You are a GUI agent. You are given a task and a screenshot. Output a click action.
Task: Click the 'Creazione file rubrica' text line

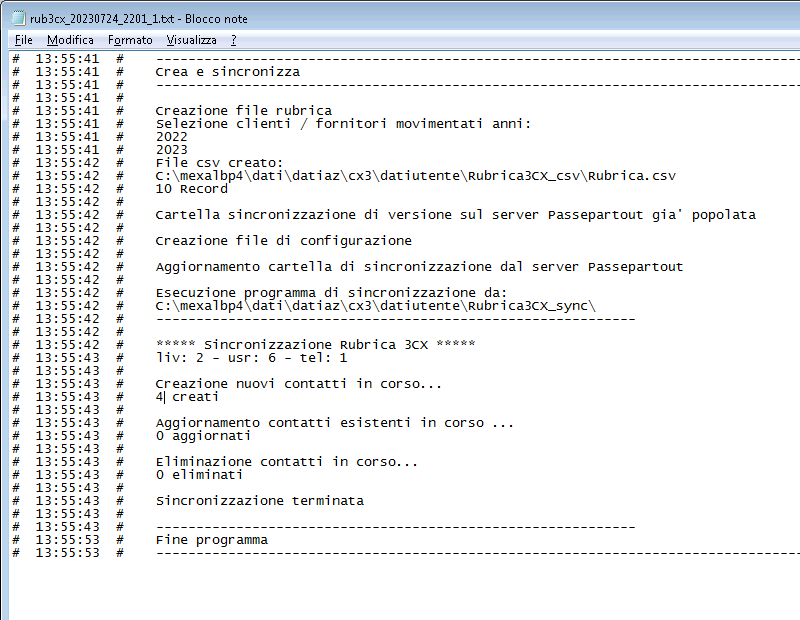(243, 111)
